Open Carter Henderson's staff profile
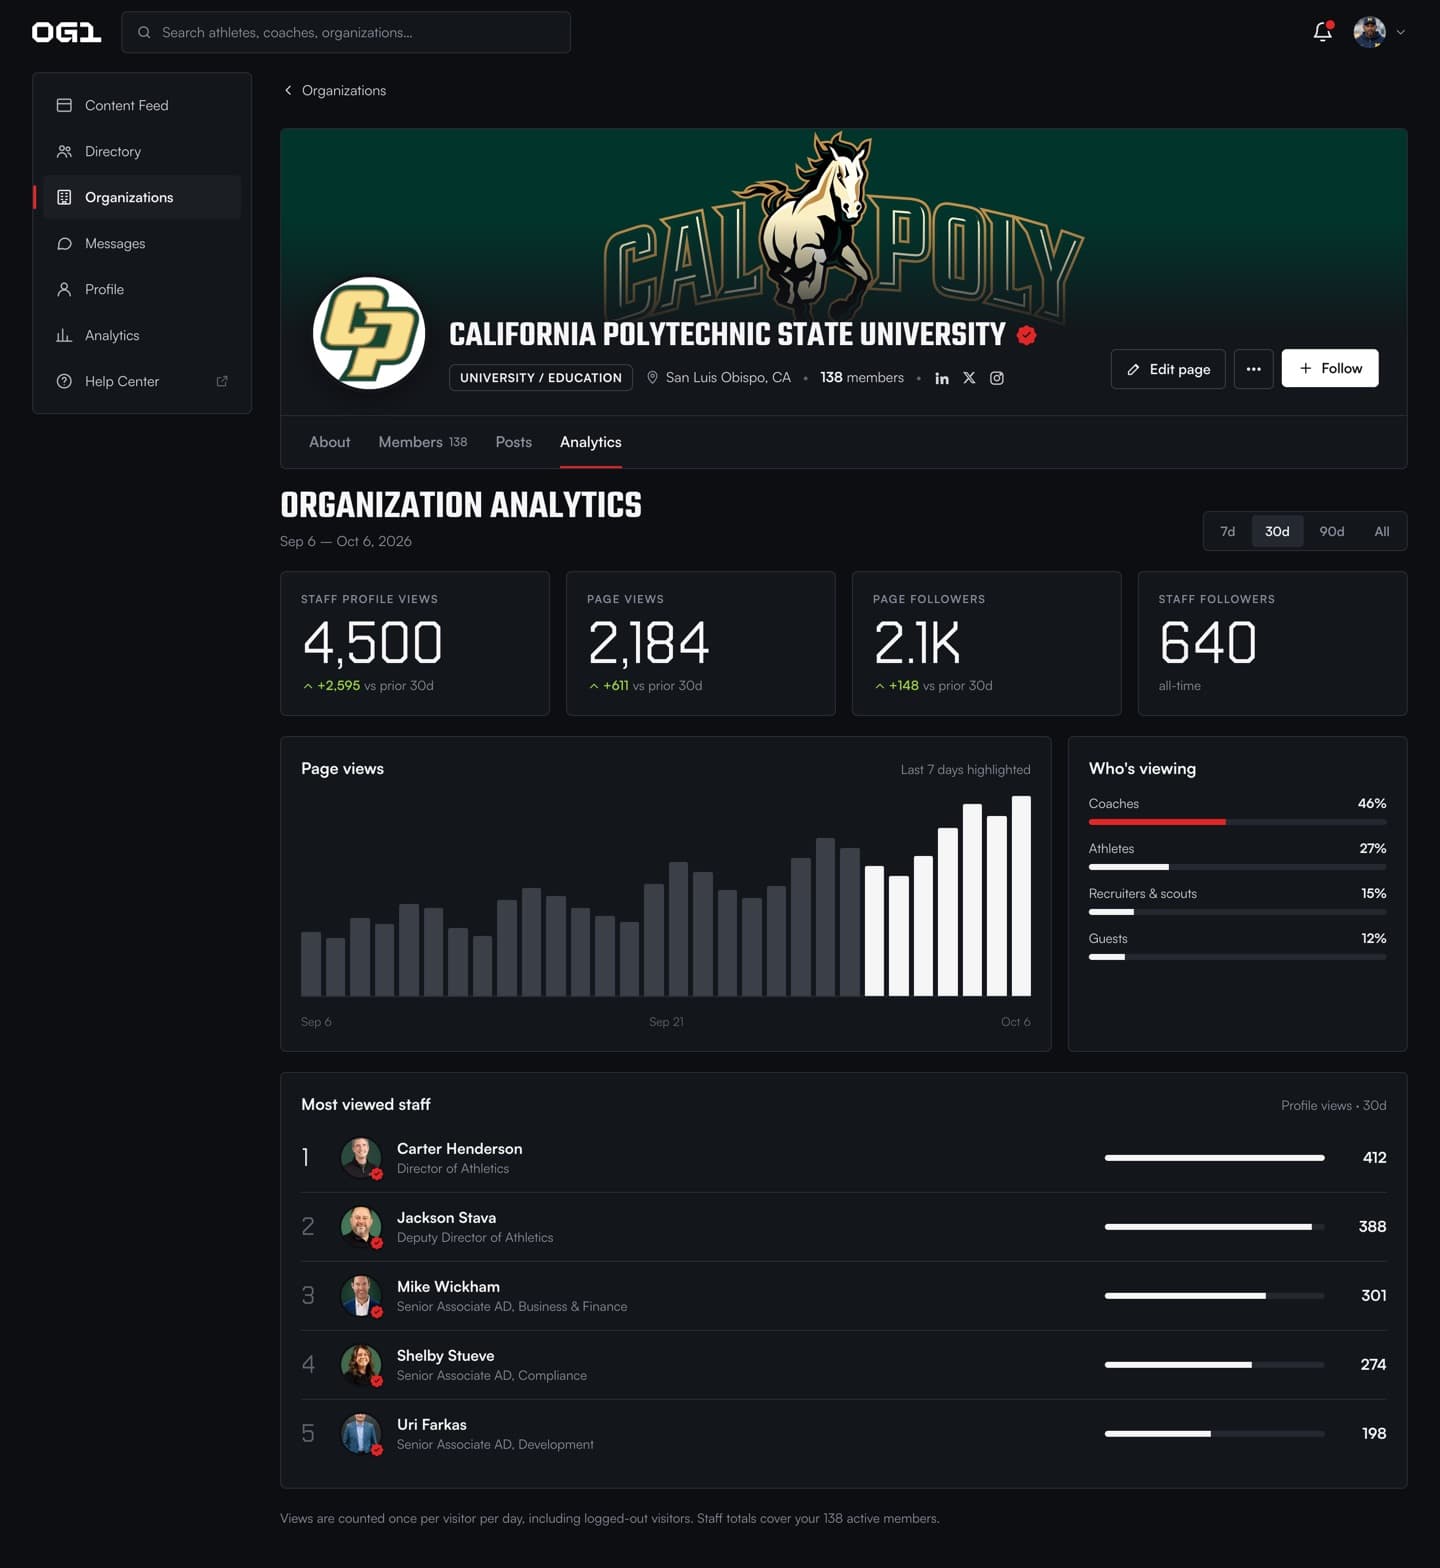The width and height of the screenshot is (1440, 1568). pos(844,1158)
